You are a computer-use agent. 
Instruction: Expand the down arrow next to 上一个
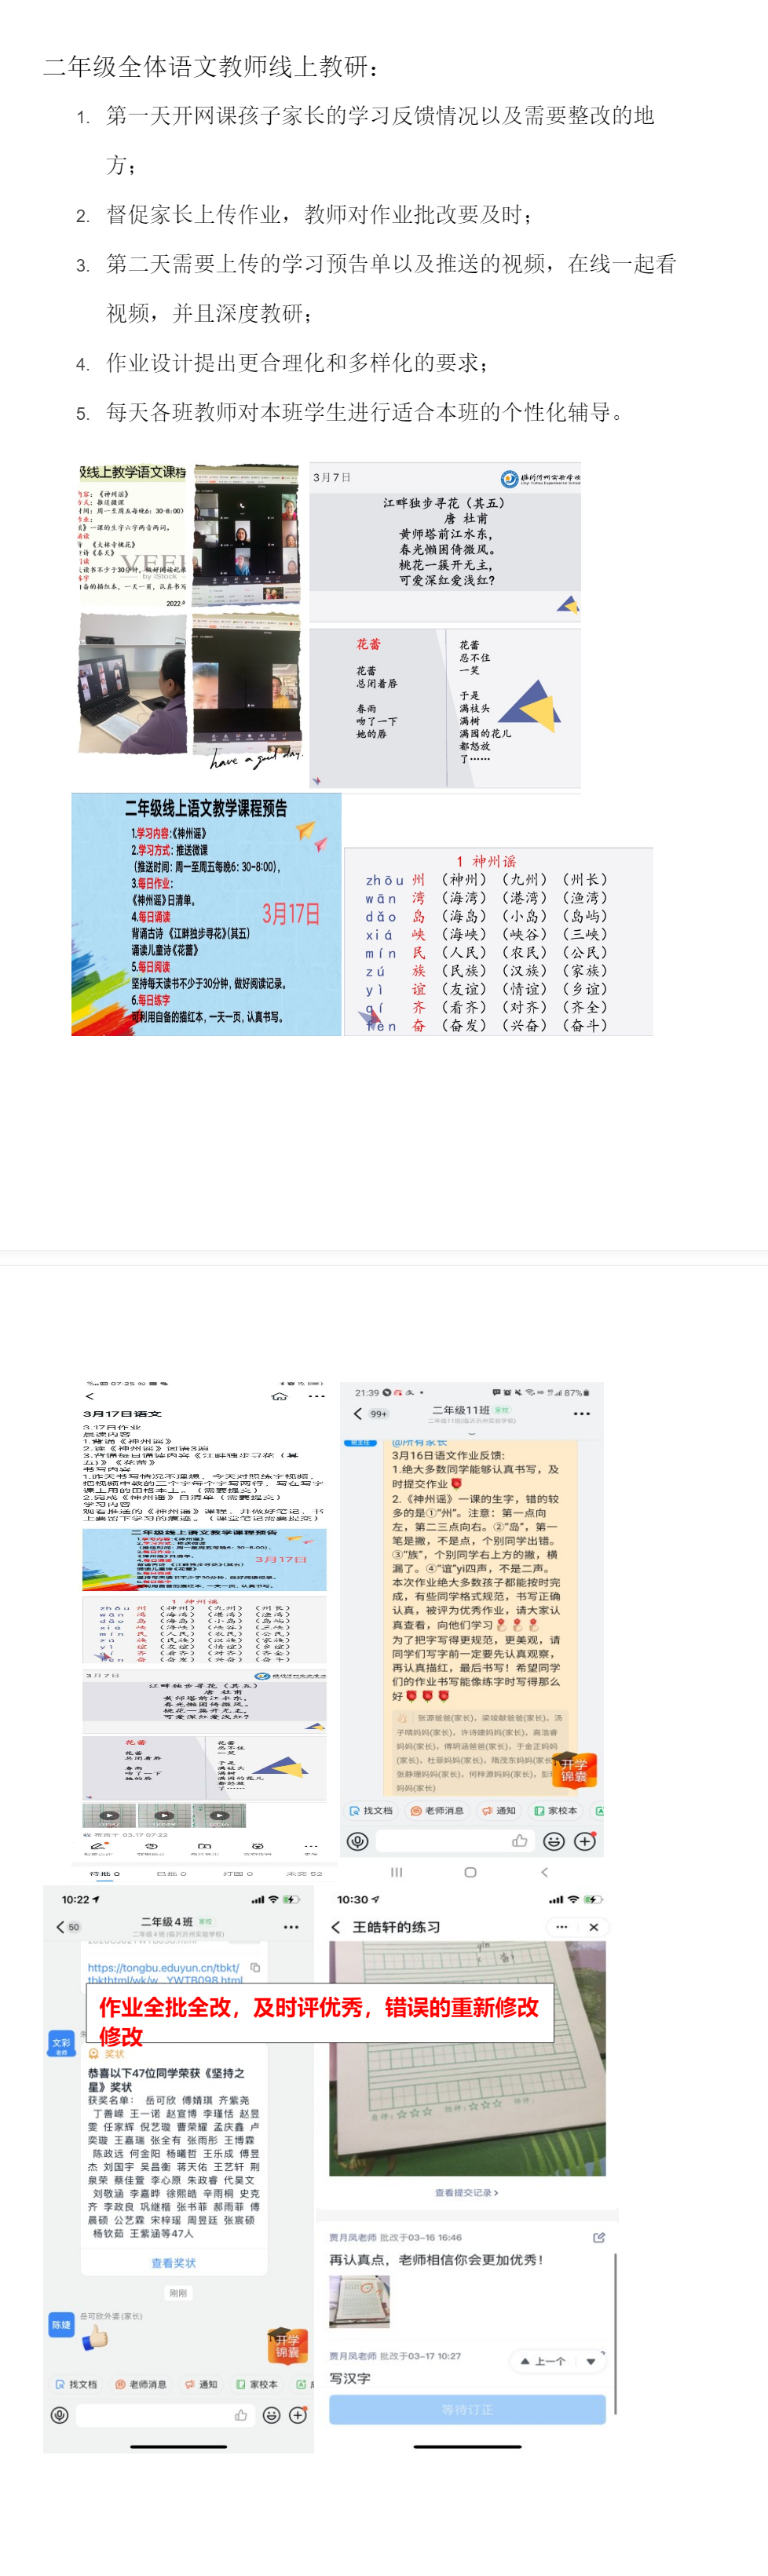coord(591,2361)
